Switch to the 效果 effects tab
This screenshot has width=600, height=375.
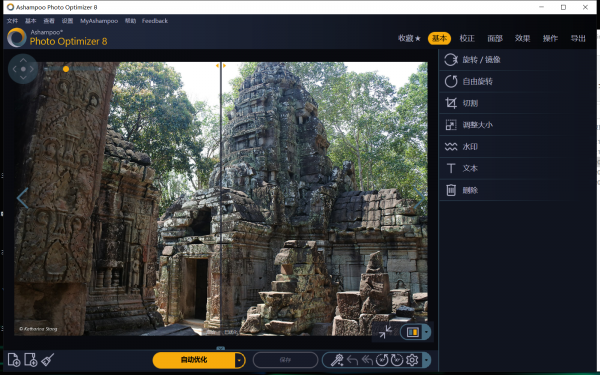[522, 38]
